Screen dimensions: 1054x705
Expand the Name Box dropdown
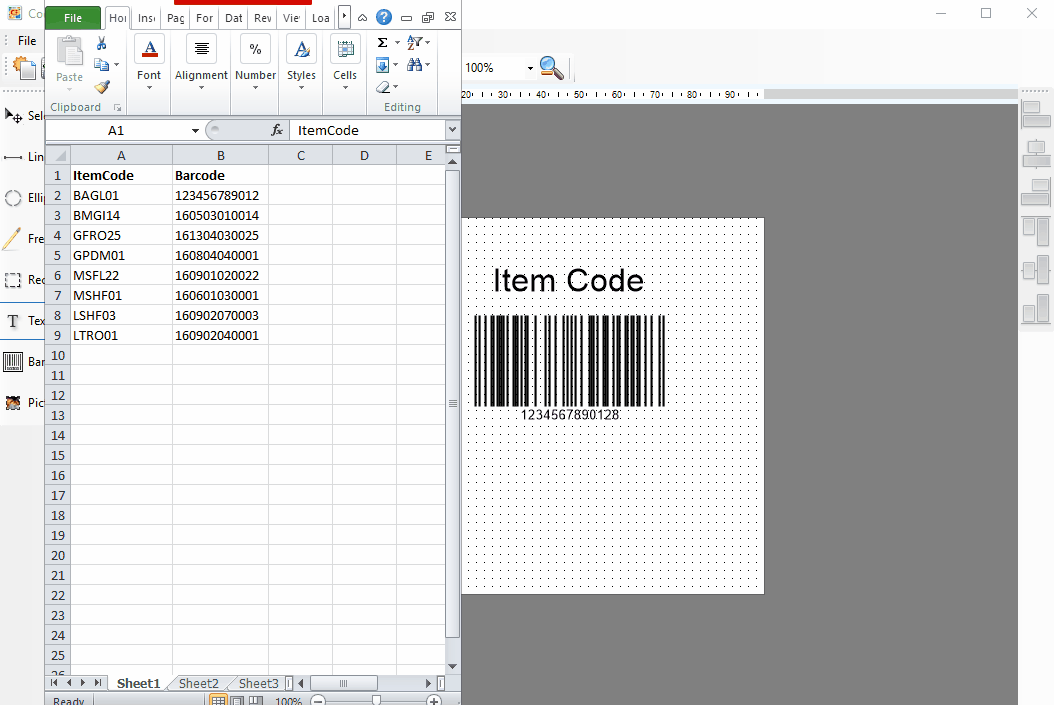(195, 130)
